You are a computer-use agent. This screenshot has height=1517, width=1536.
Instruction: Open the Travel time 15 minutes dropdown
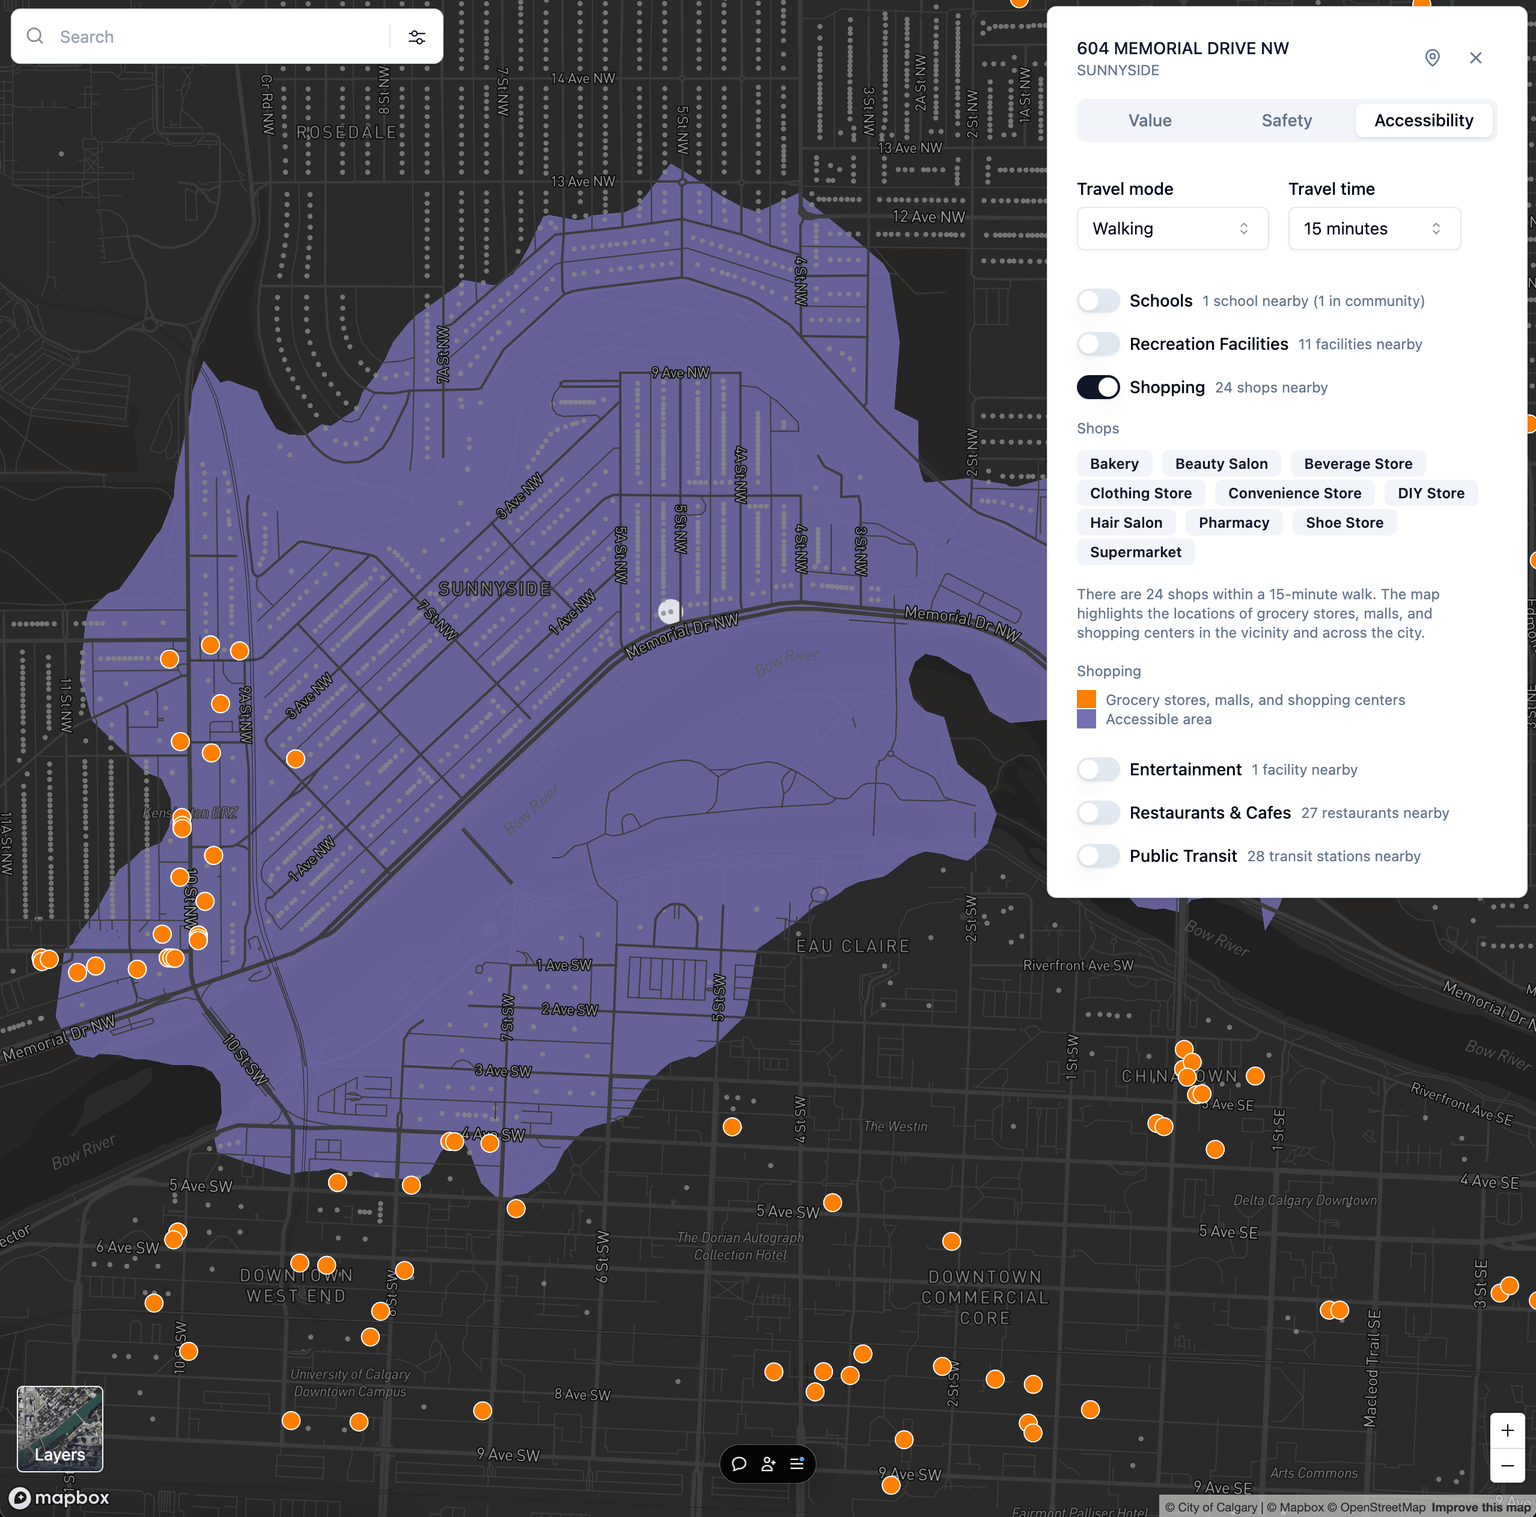1373,229
